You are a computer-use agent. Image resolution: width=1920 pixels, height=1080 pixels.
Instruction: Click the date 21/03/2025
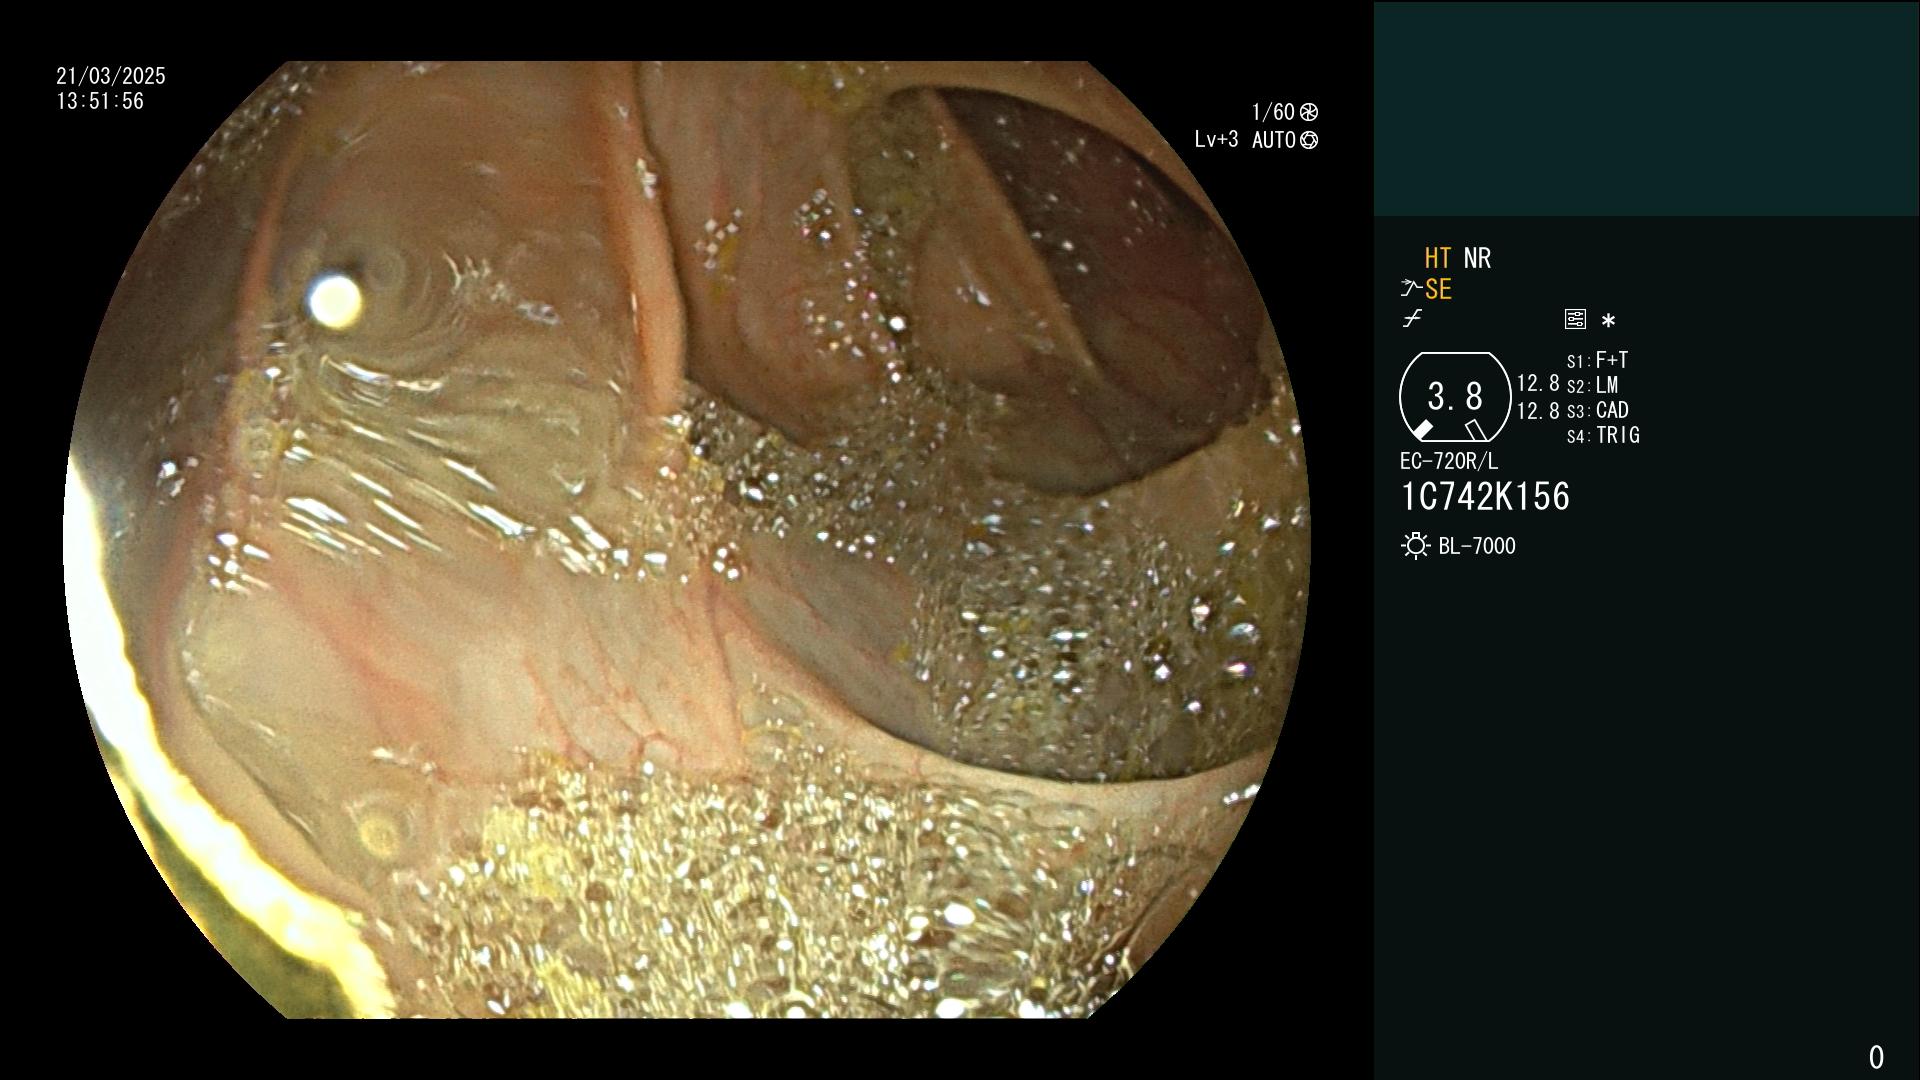pos(111,76)
